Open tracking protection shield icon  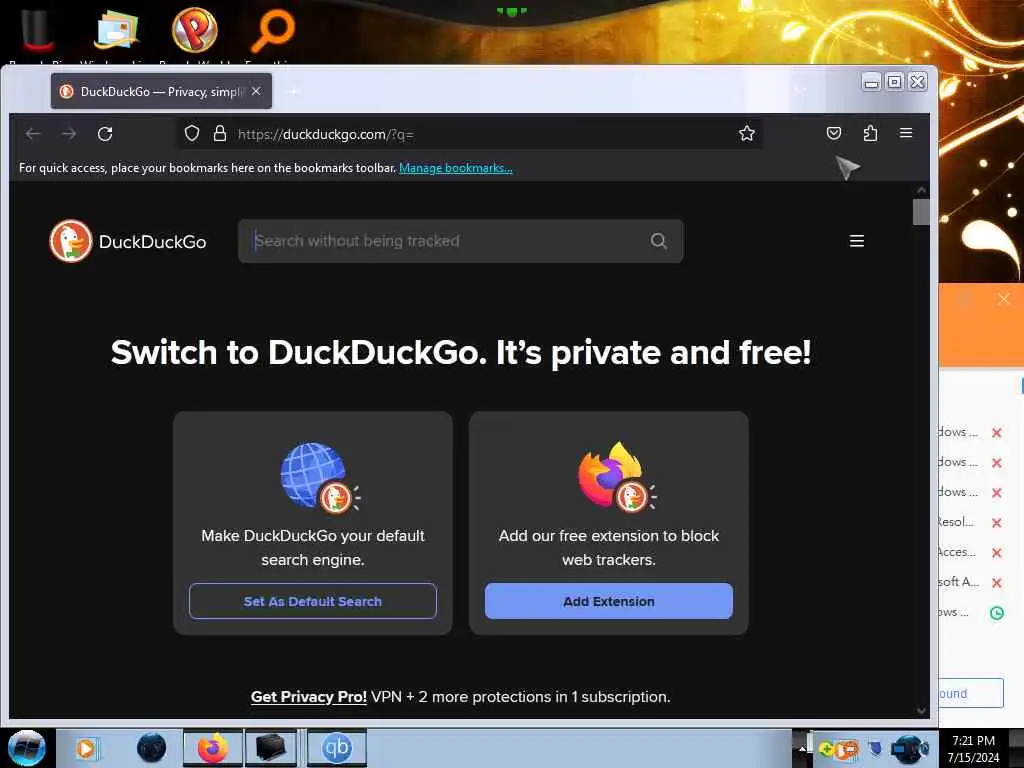[x=191, y=133]
